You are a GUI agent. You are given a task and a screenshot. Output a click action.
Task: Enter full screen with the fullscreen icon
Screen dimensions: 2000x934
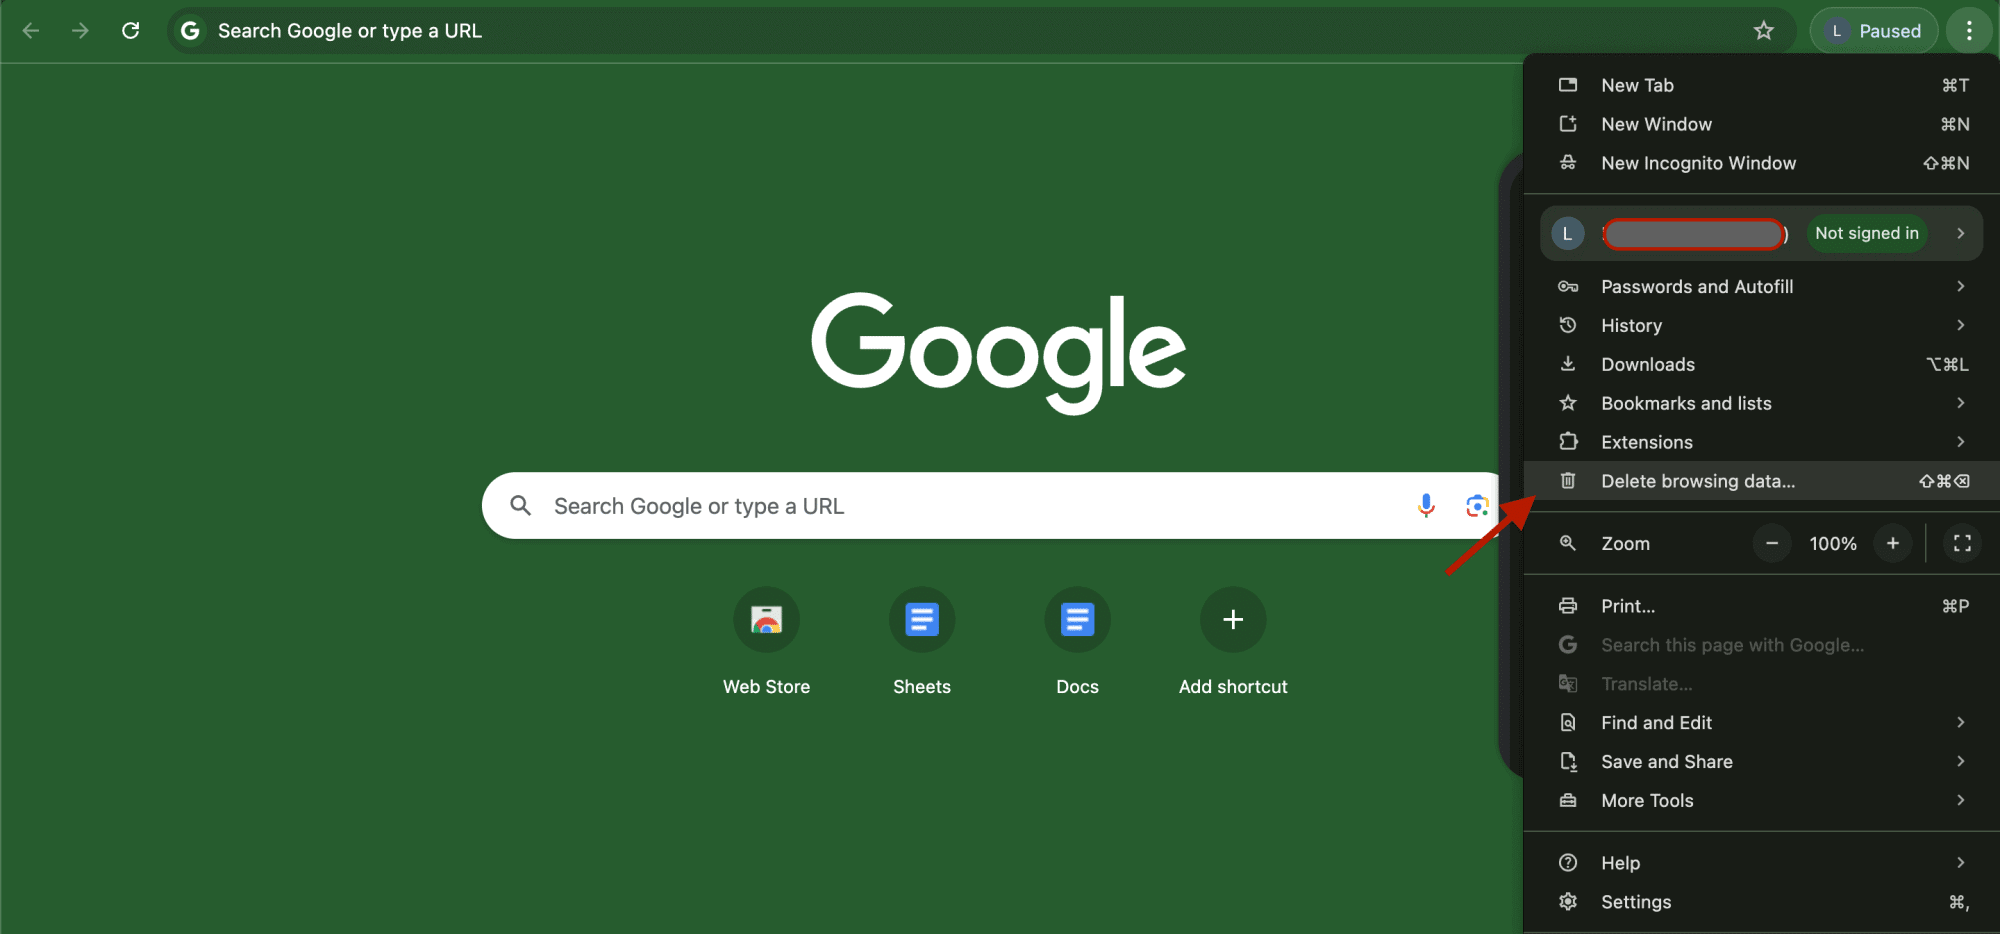point(1962,543)
